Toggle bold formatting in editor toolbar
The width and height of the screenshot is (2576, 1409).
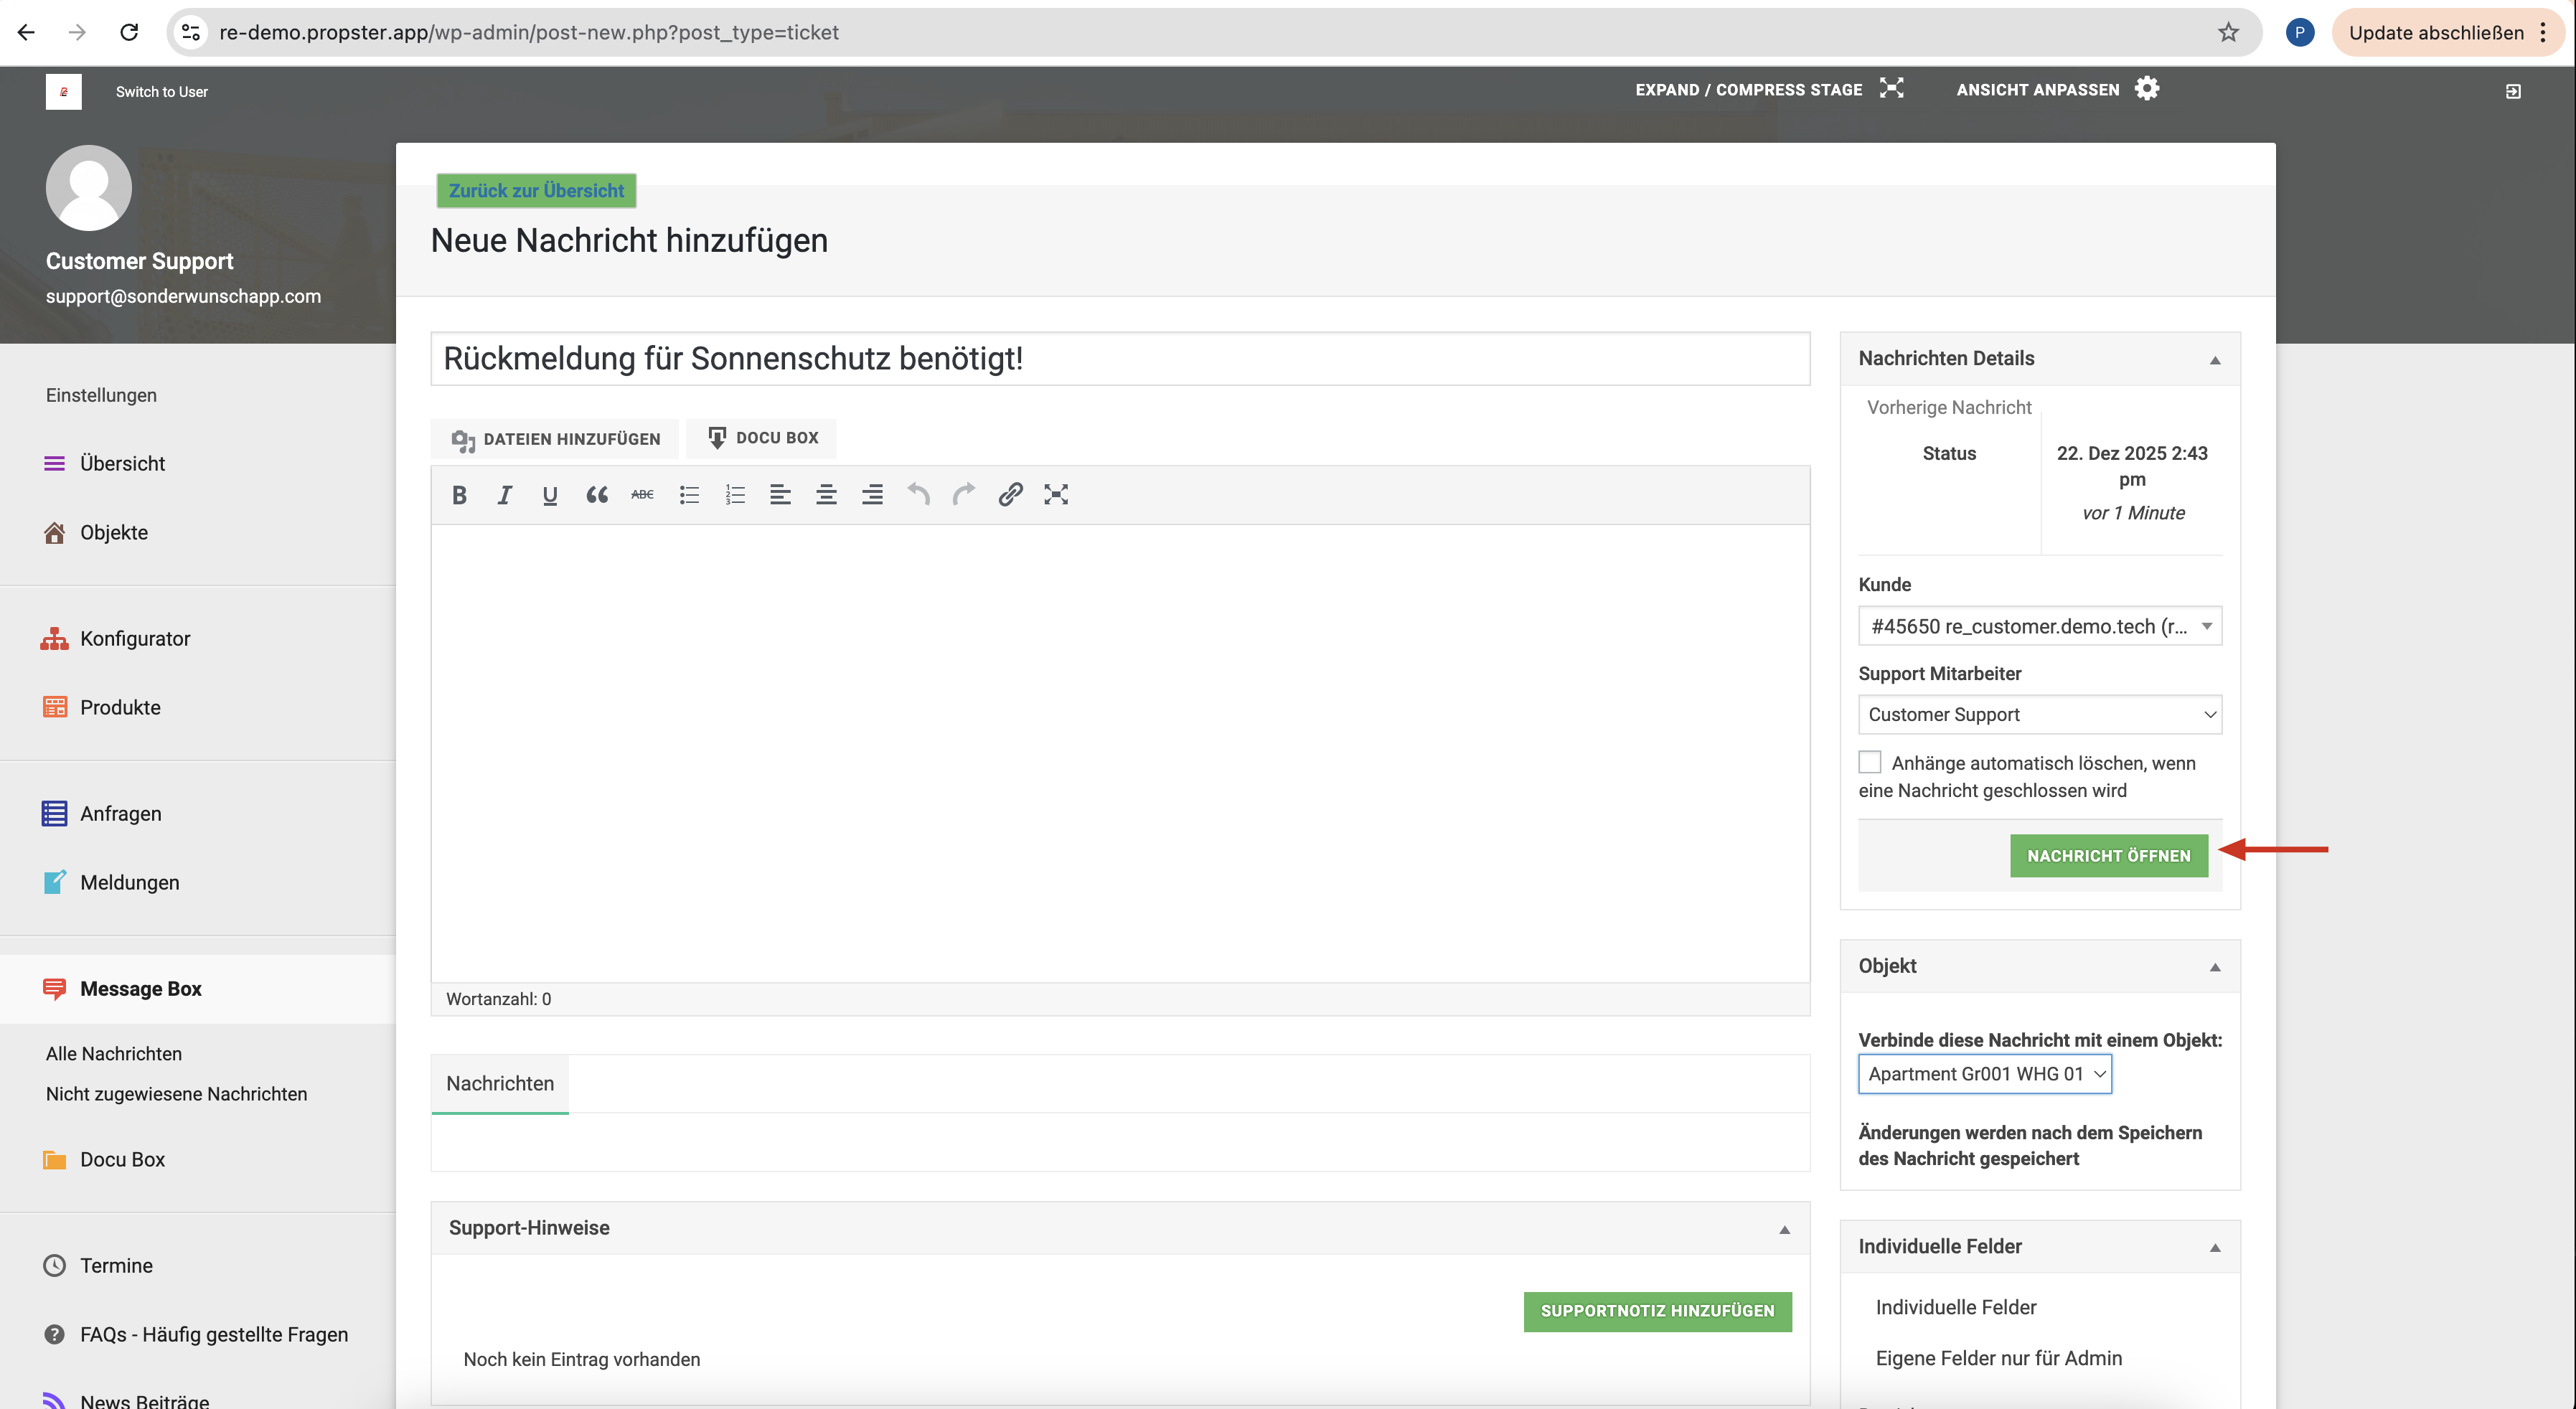click(x=459, y=495)
